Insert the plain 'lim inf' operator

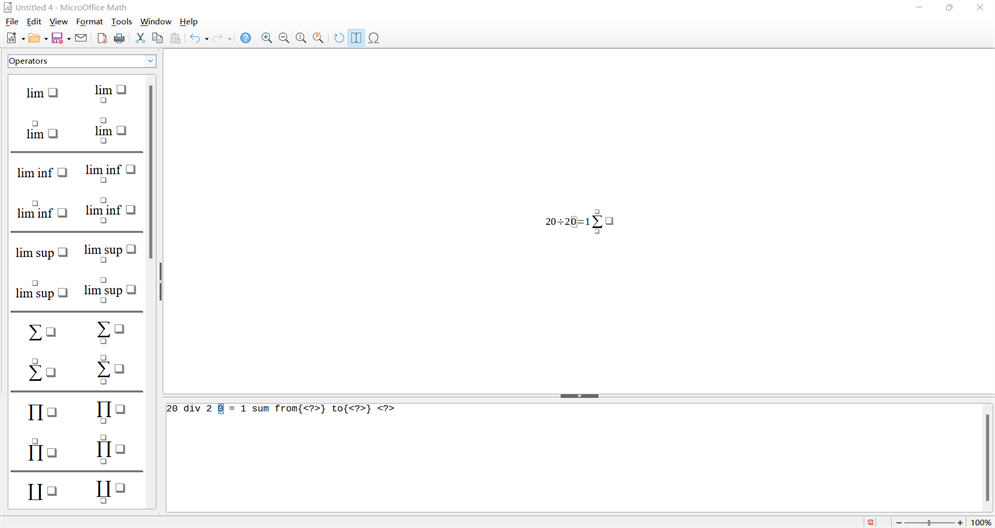41,173
